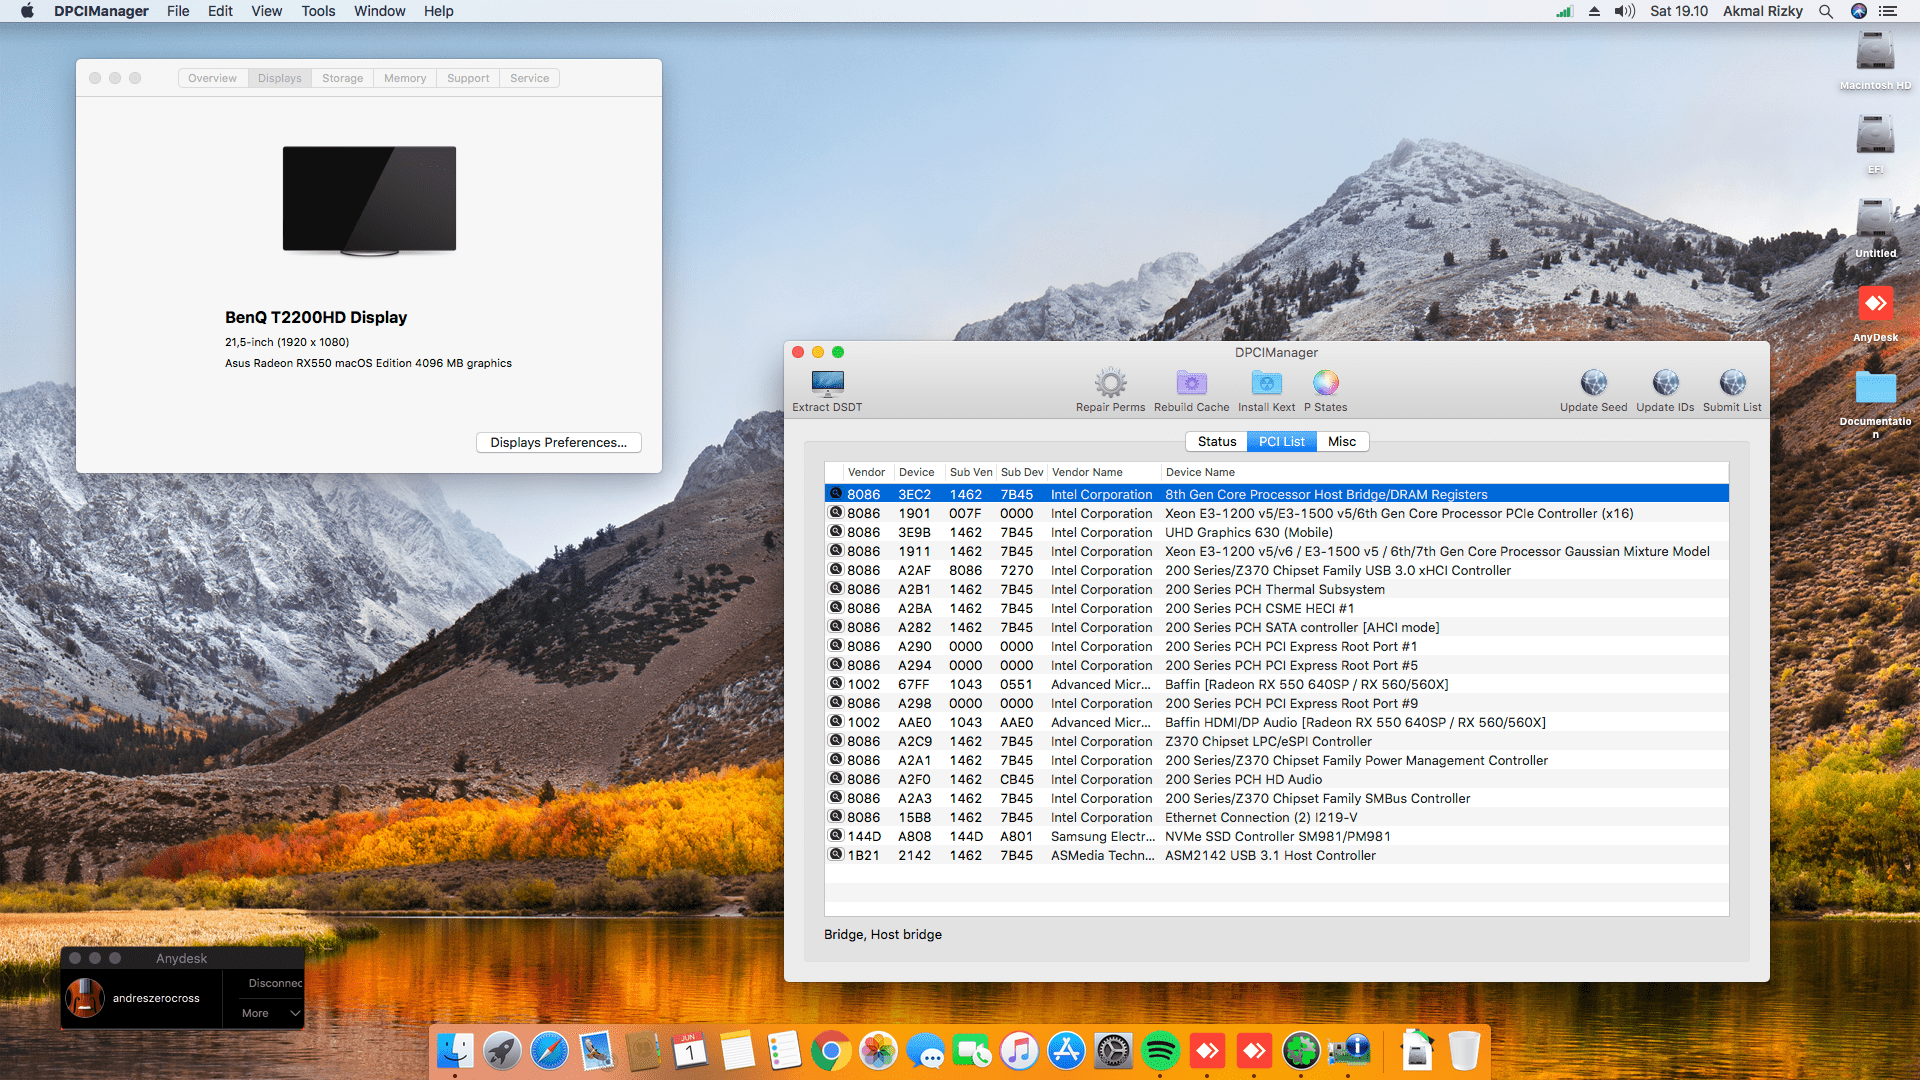Image resolution: width=1920 pixels, height=1080 pixels.
Task: Click Disconnect in Anydesk panel
Action: point(274,983)
